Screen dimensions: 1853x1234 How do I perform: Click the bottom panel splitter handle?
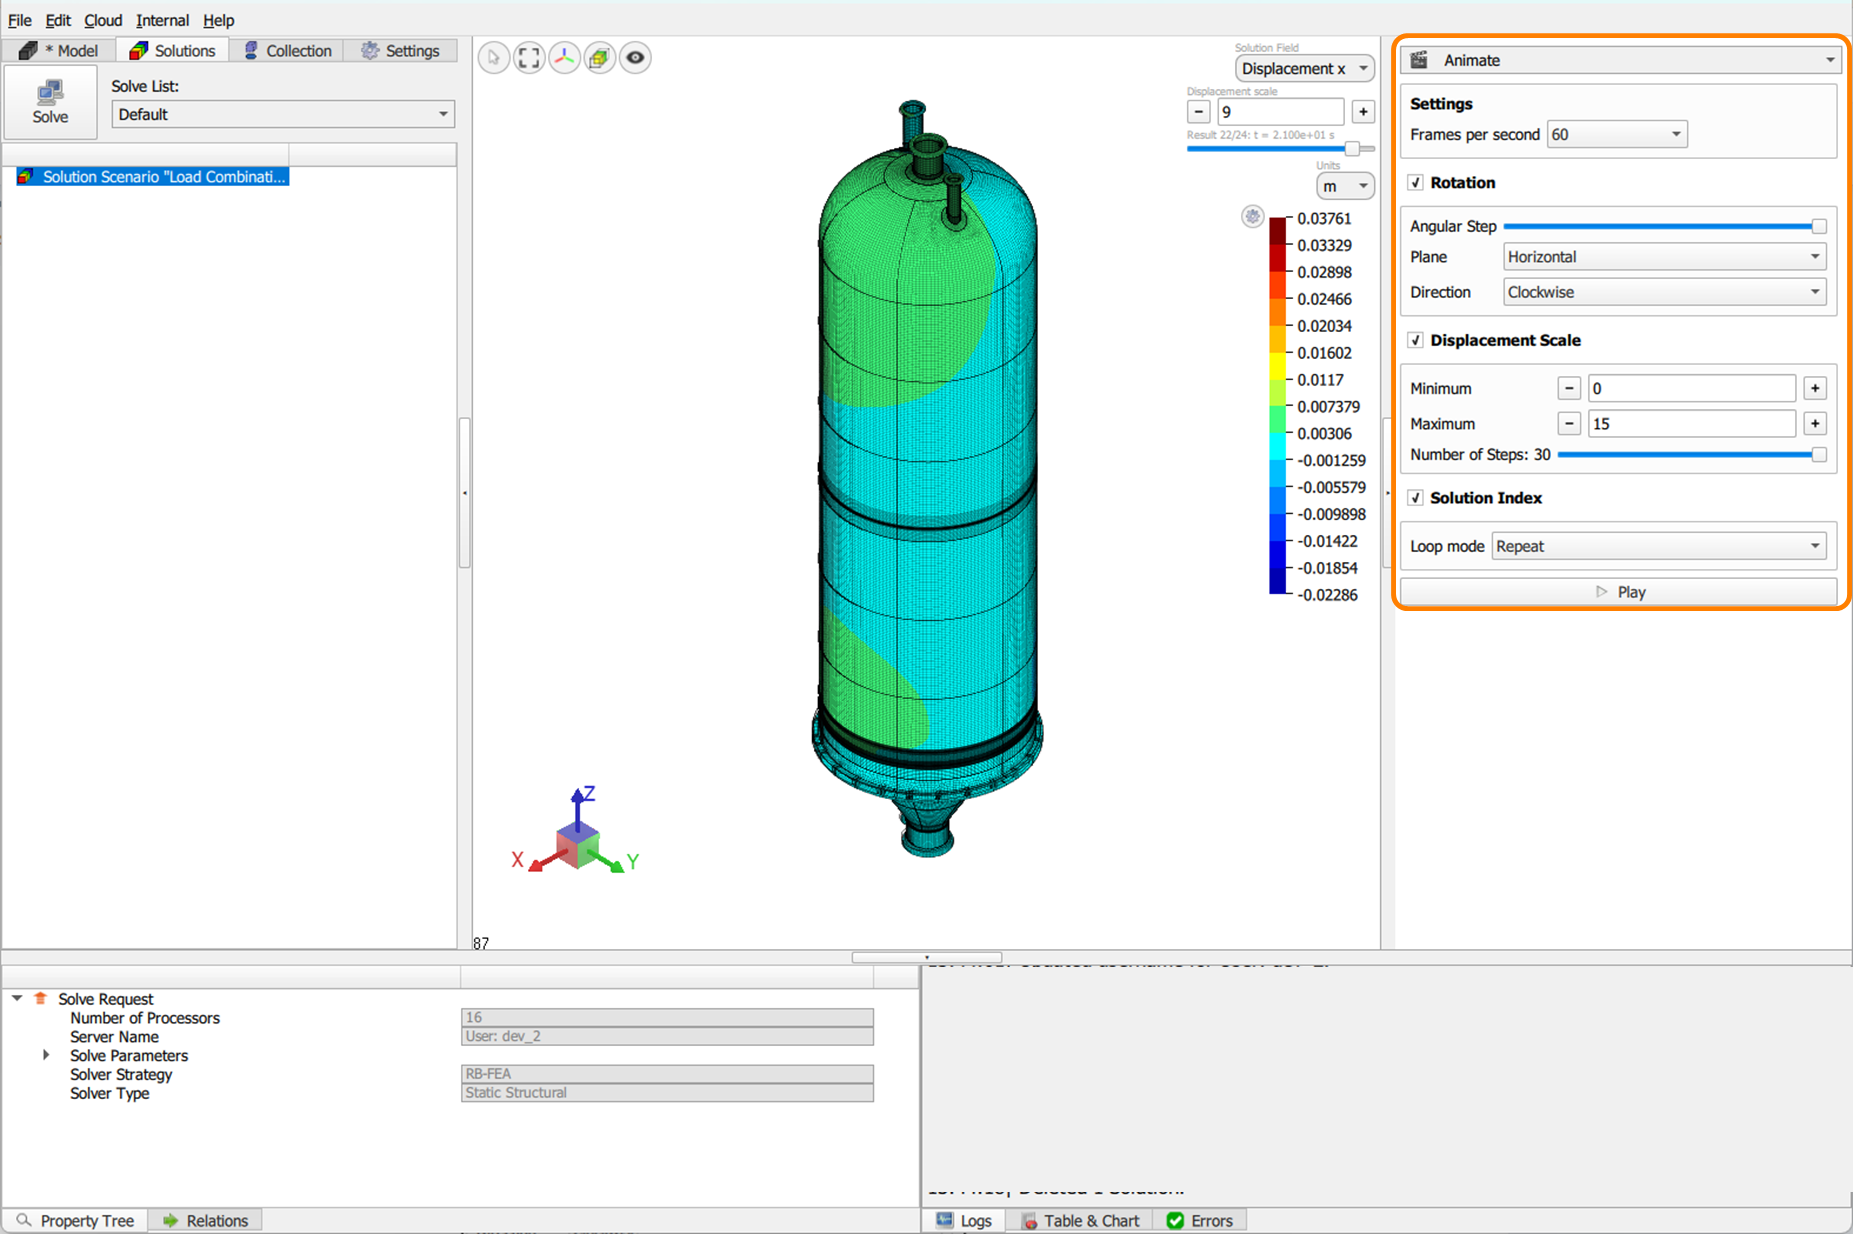click(x=926, y=957)
